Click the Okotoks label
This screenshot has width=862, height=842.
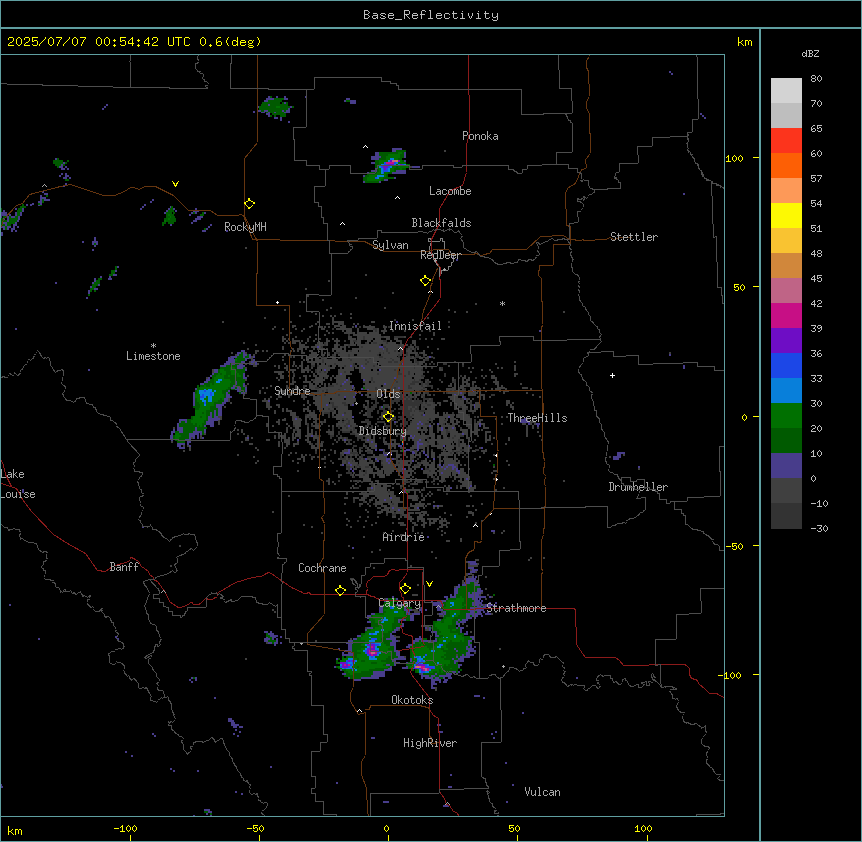[412, 700]
